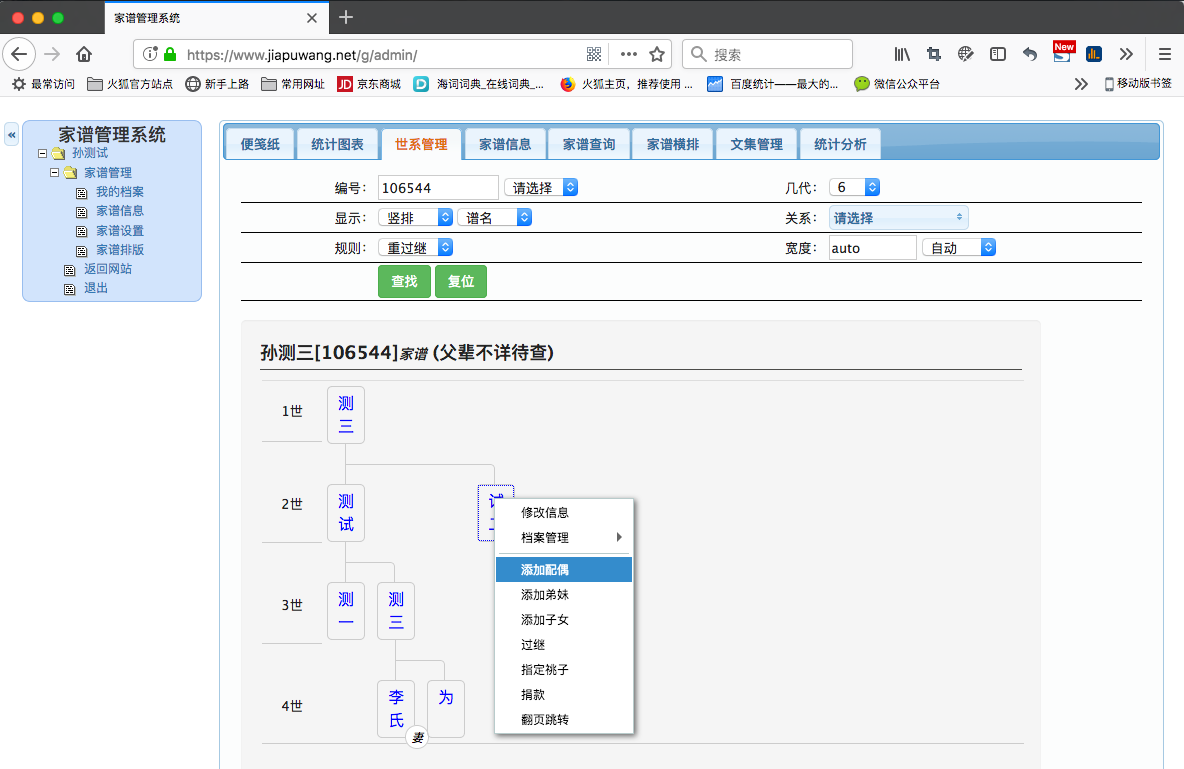Screen dimensions: 1184x769
Task: Switch to the 统计图表 tab
Action: point(338,144)
